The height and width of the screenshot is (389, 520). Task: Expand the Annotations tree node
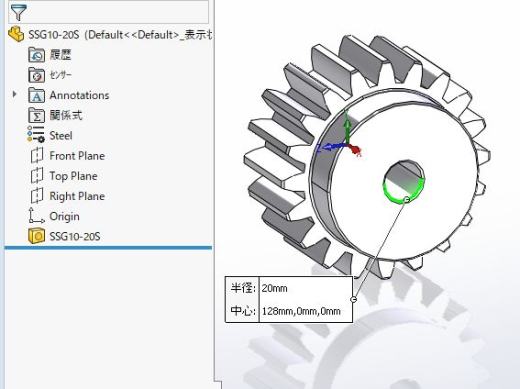click(14, 94)
